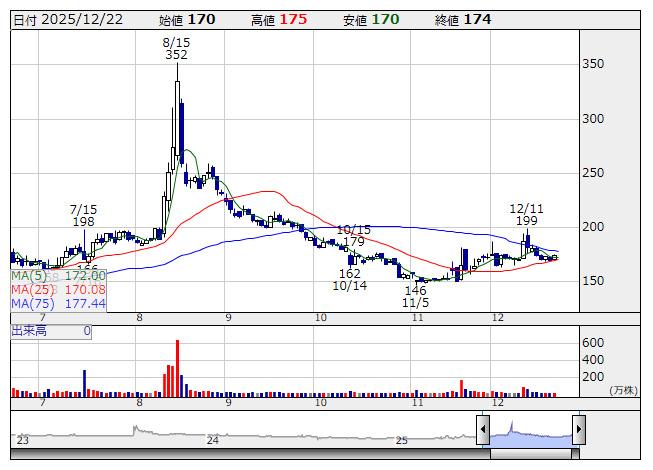
Task: Click the 12/11 high marker at 199
Action: coord(527,213)
